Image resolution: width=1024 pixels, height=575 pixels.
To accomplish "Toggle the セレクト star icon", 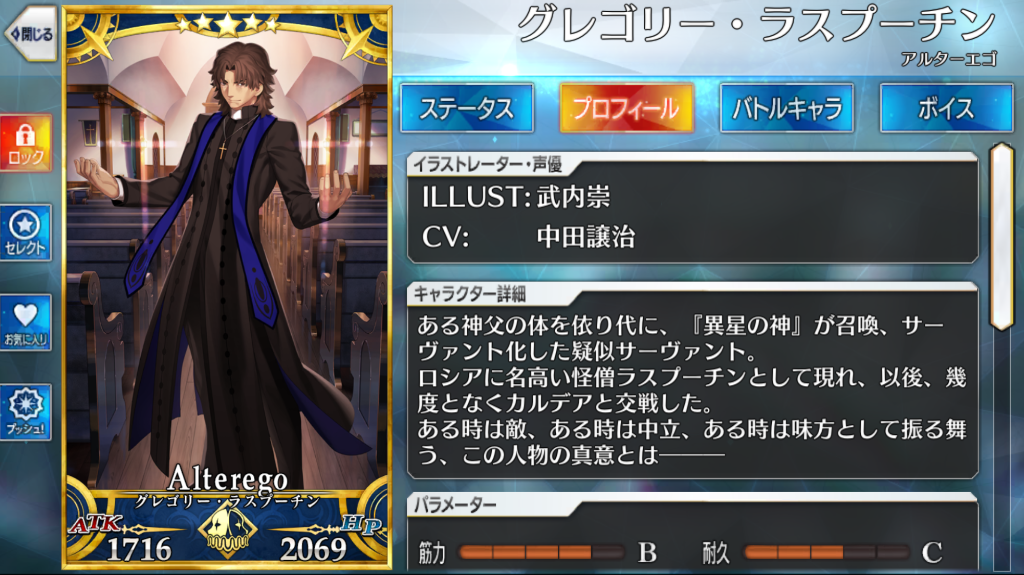I will tap(25, 233).
